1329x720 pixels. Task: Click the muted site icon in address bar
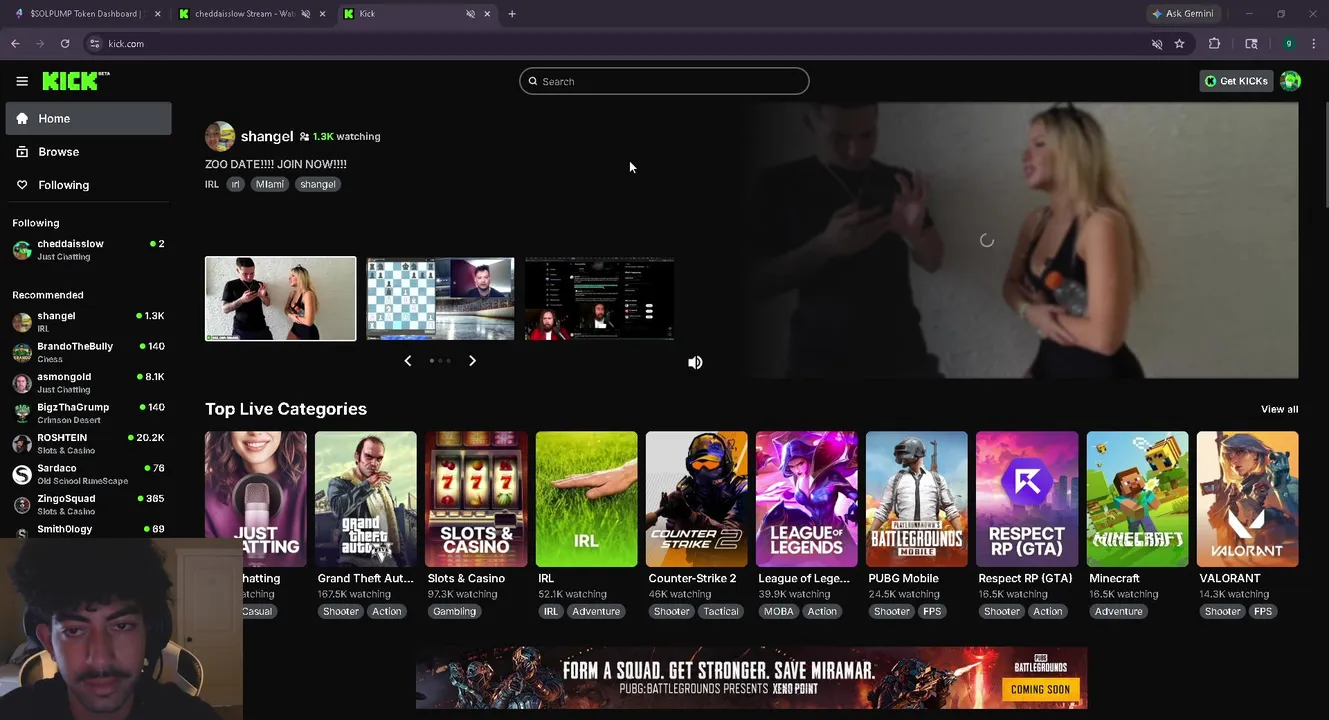1157,44
